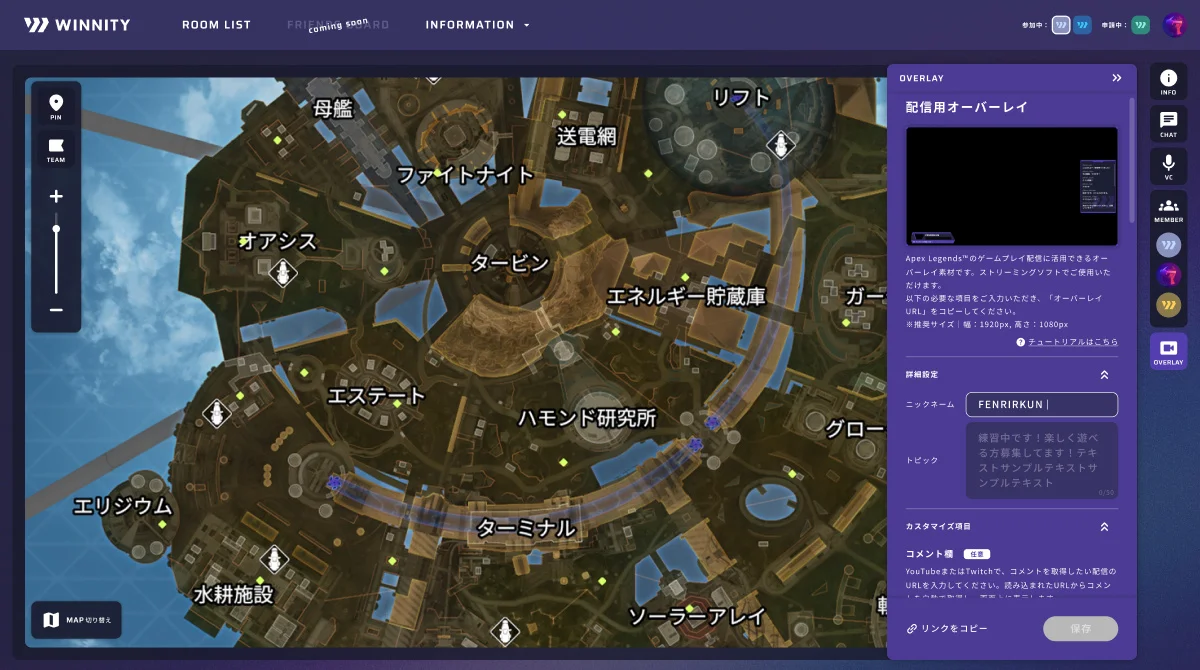Click the supply bin marker below オアシス

pyautogui.click(x=283, y=273)
